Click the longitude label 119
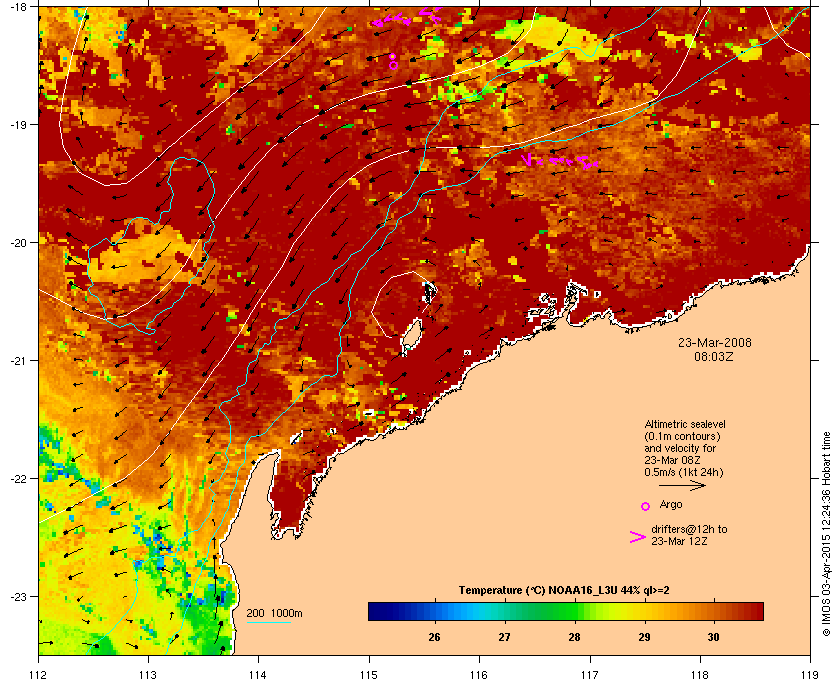 click(x=810, y=674)
